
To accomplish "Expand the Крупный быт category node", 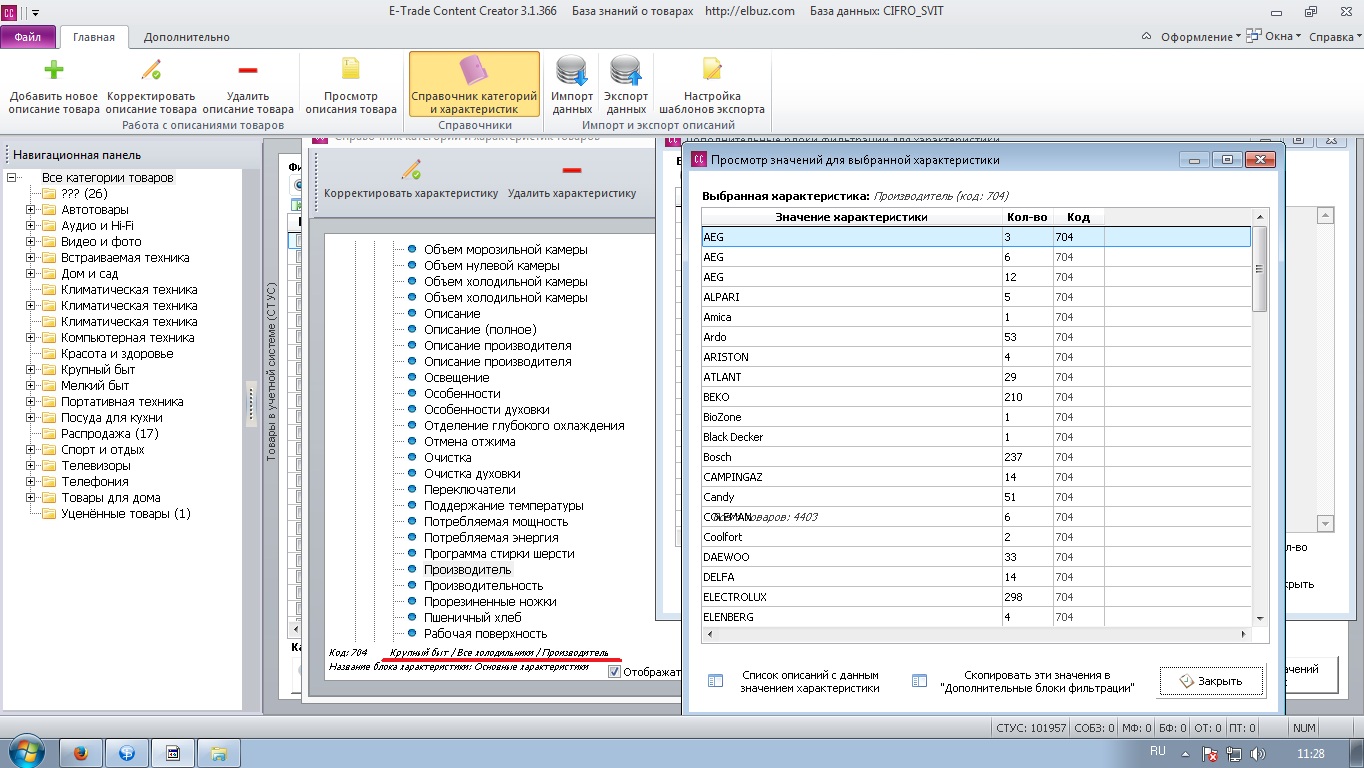I will click(31, 370).
